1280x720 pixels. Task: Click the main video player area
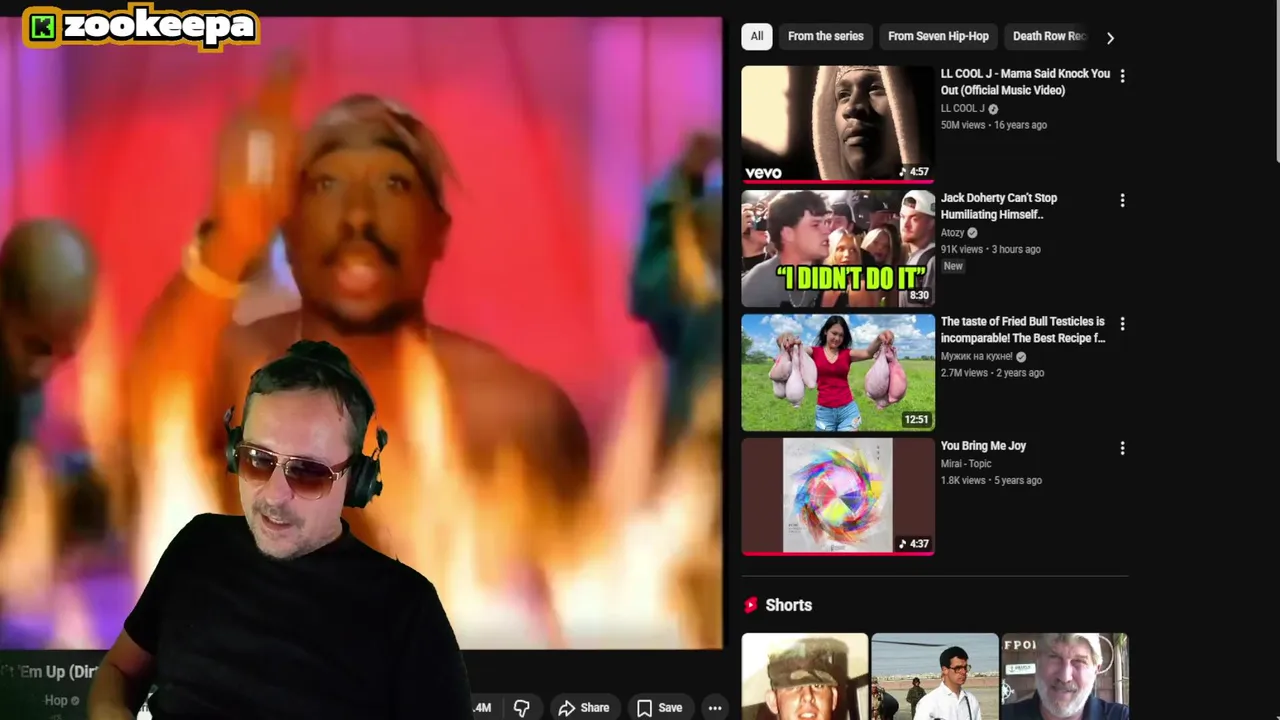tap(361, 333)
